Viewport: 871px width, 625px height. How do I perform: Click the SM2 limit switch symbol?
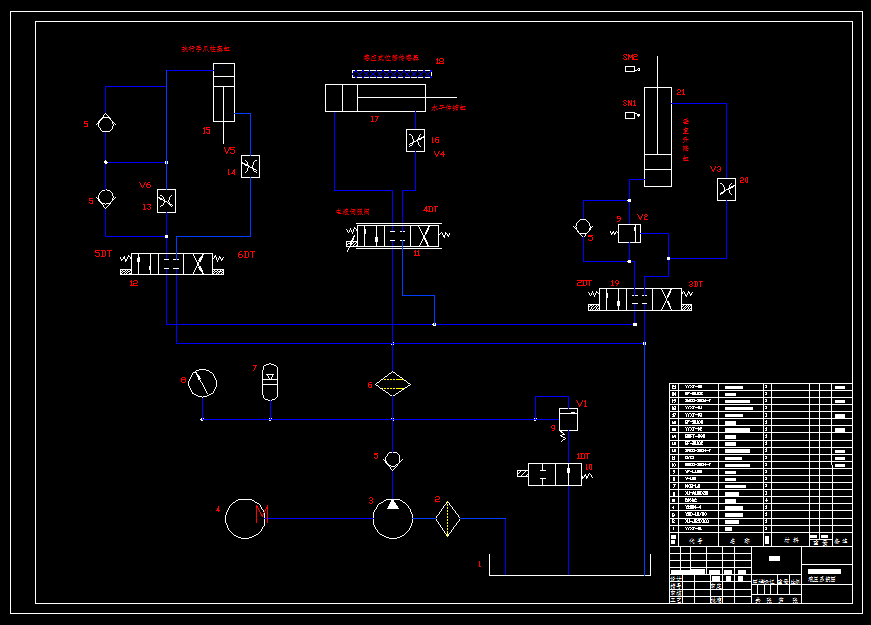point(632,69)
